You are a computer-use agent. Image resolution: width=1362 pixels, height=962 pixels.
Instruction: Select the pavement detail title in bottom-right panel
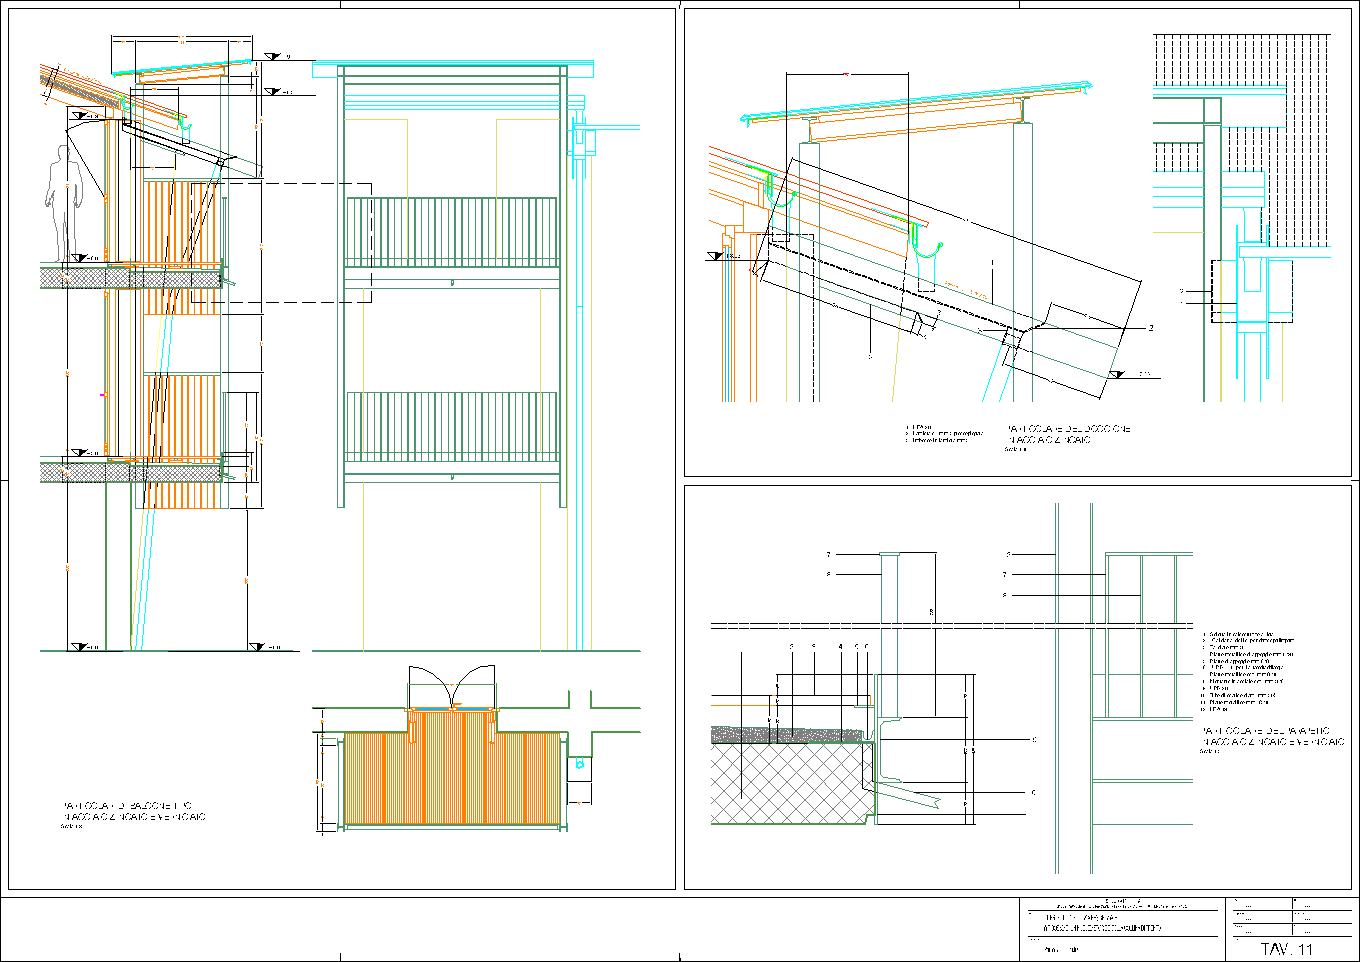(1271, 737)
